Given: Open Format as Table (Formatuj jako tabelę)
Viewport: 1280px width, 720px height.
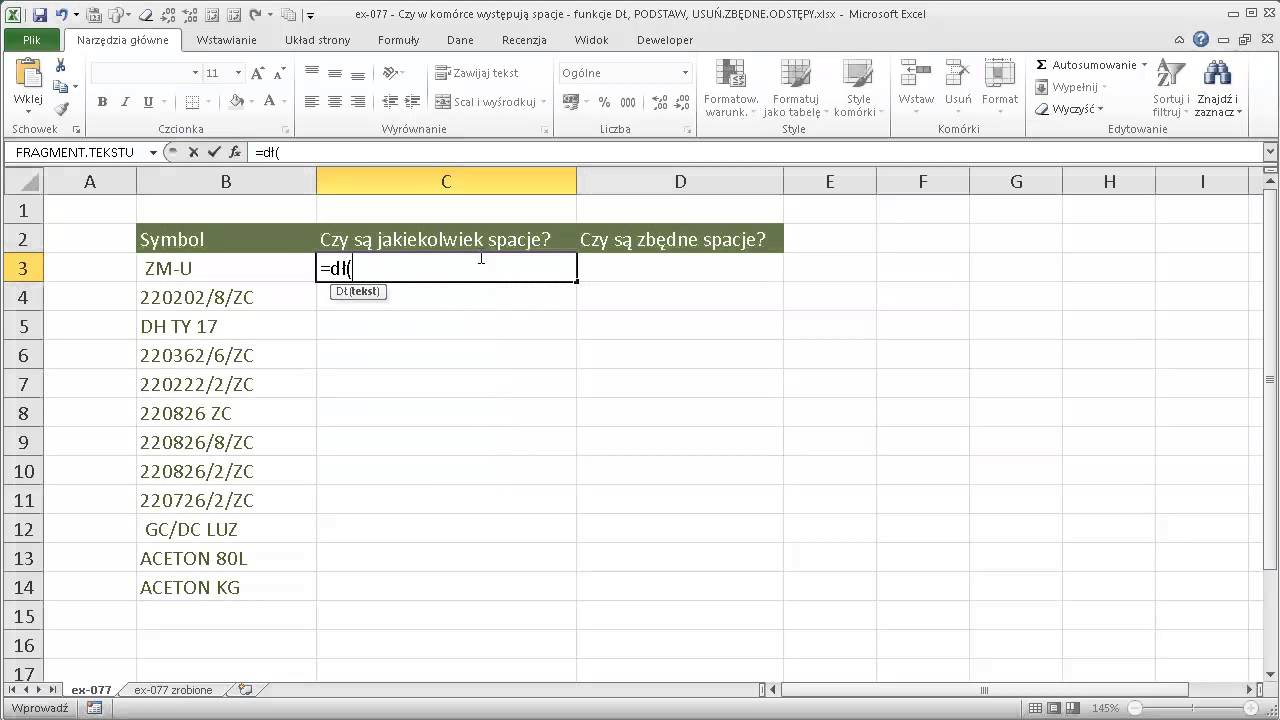Looking at the screenshot, I should coord(796,88).
